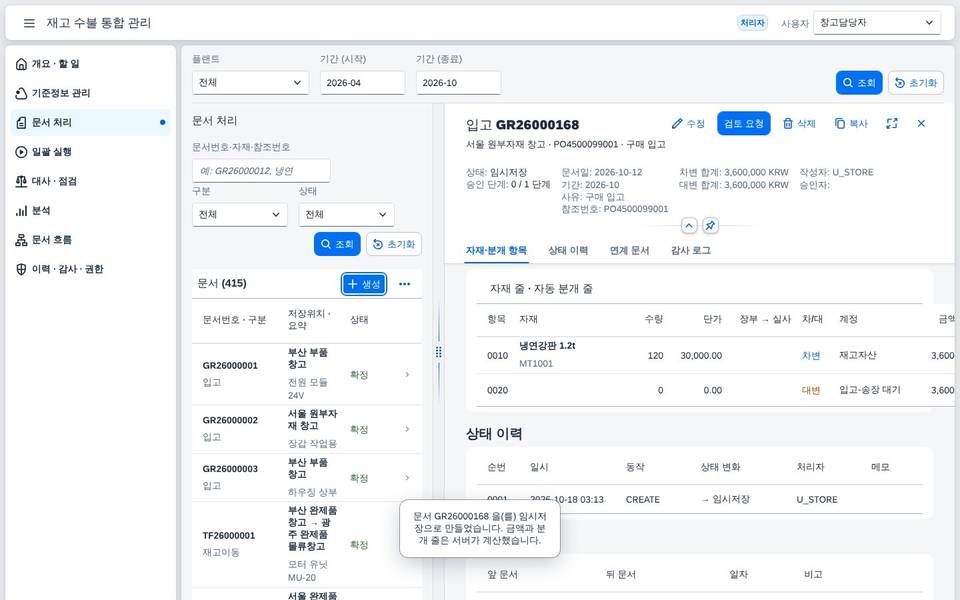960x600 pixels.
Task: Click the 삭제 trash button
Action: (799, 124)
